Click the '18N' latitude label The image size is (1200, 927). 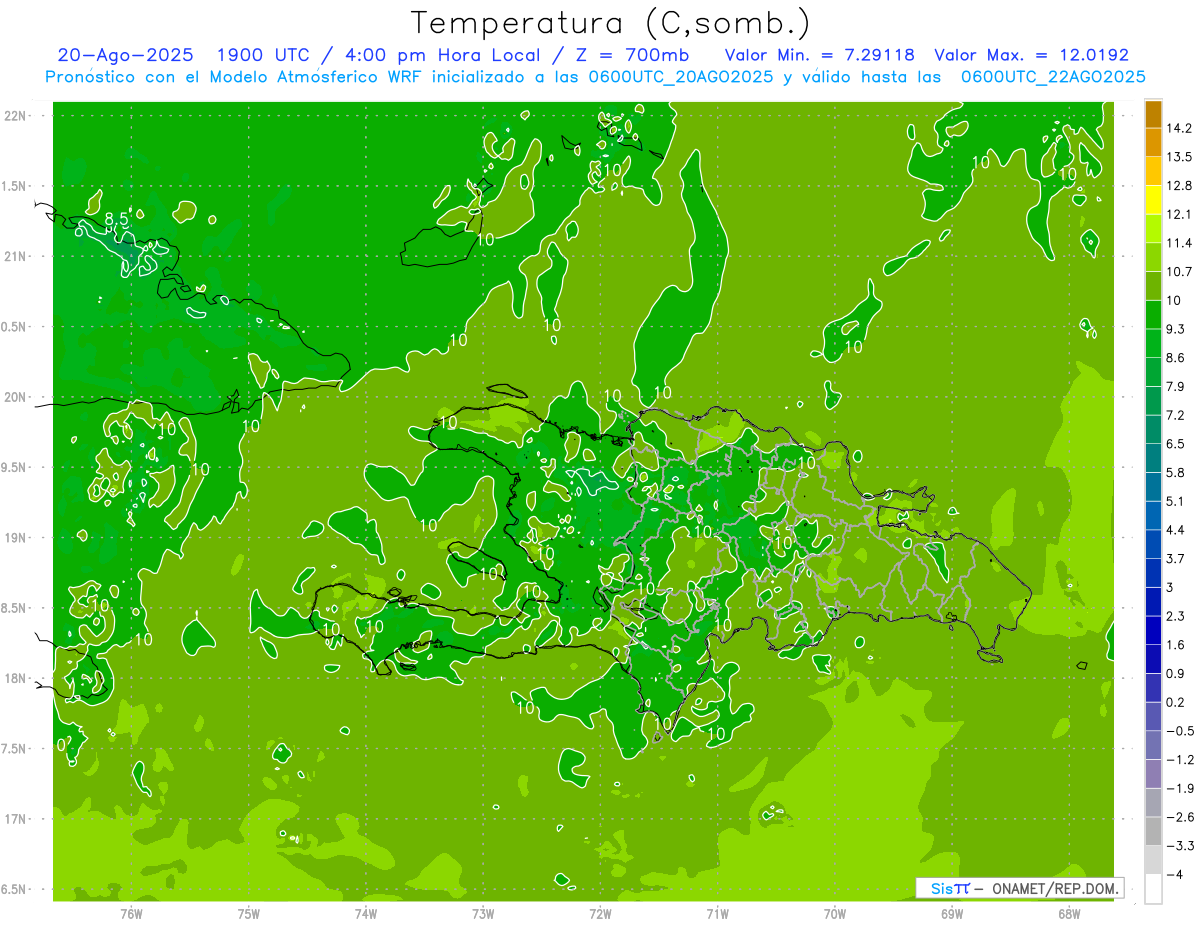point(17,678)
